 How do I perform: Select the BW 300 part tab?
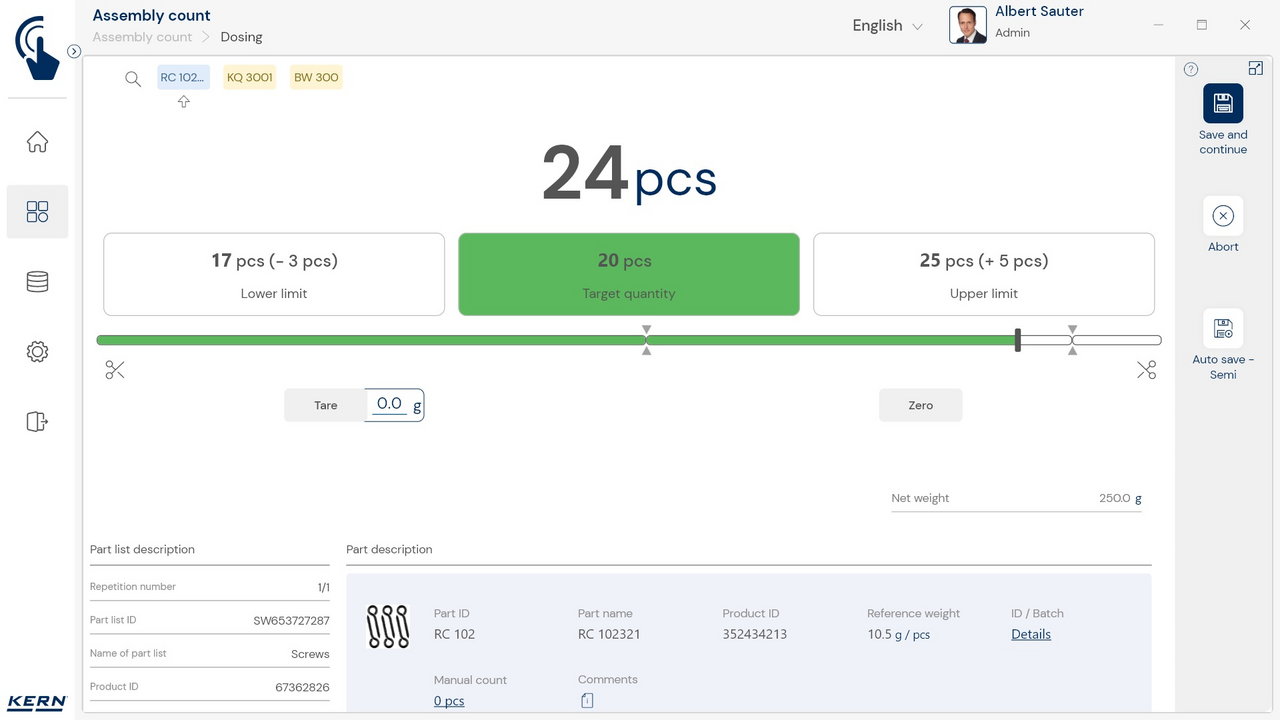(316, 78)
